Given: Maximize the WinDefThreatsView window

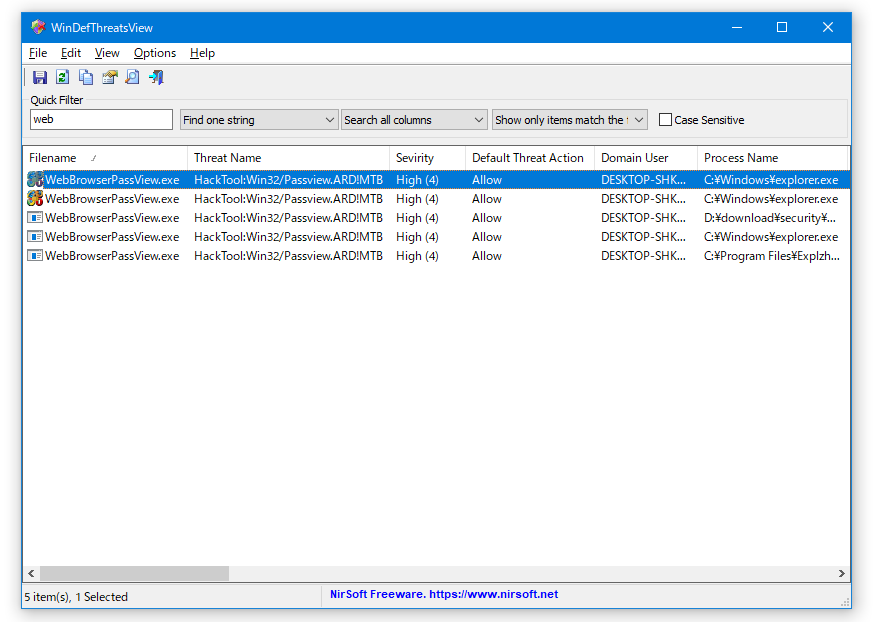Looking at the screenshot, I should (x=782, y=27).
